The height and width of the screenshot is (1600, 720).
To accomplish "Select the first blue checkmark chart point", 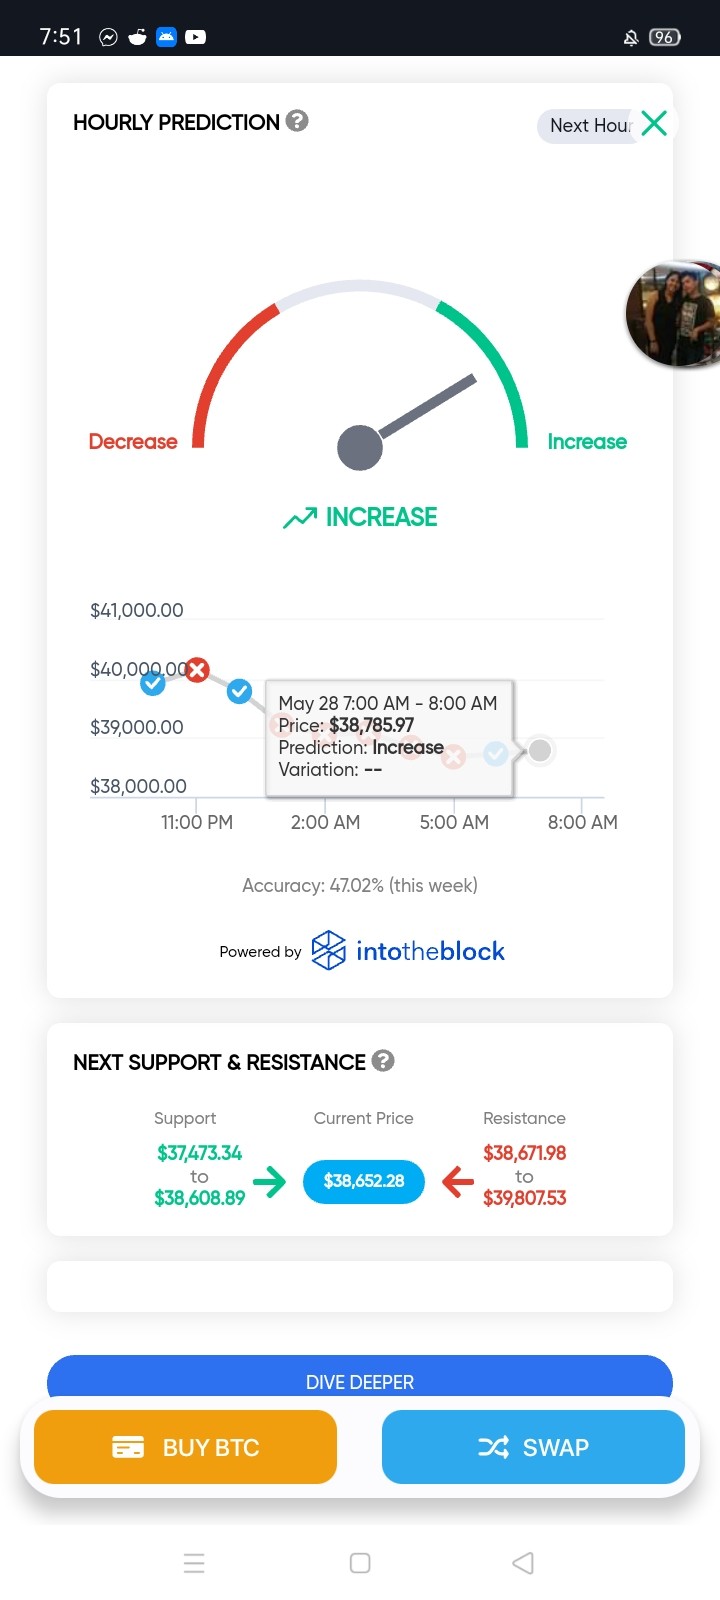I will point(153,683).
